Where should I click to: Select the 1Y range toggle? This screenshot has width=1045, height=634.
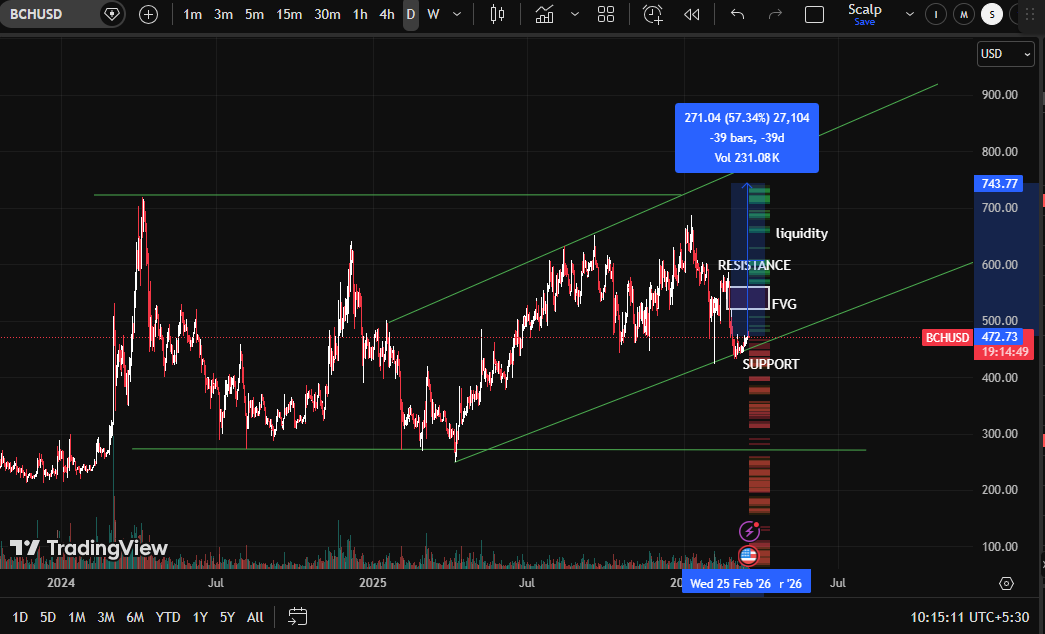coord(200,618)
